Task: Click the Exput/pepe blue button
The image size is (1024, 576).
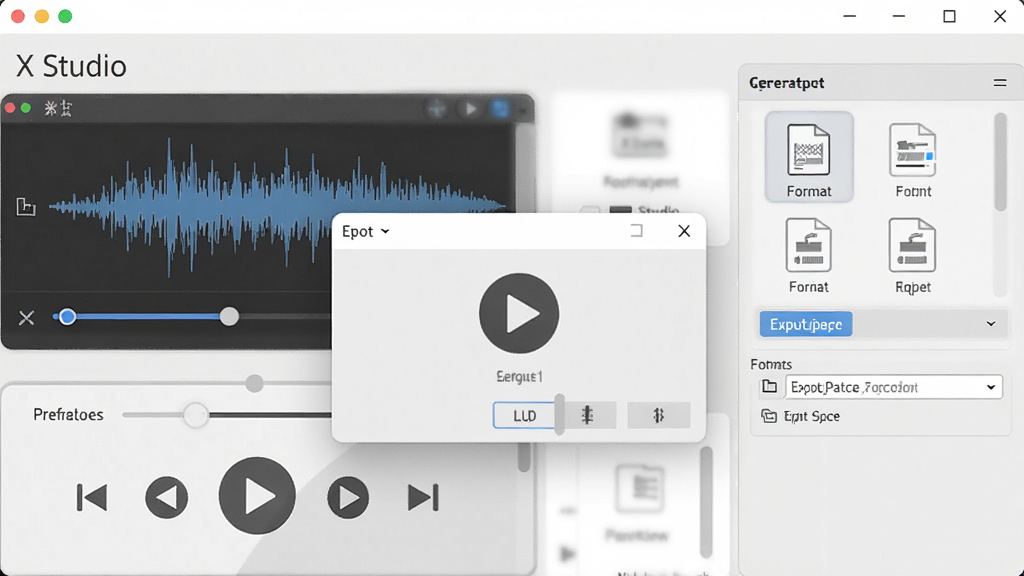Action: pyautogui.click(x=806, y=324)
